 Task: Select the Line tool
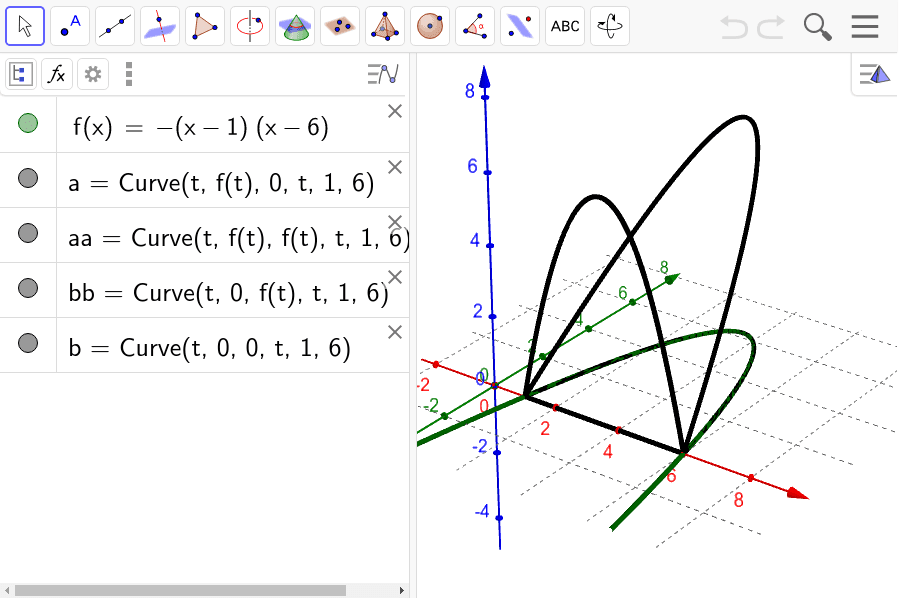click(114, 25)
